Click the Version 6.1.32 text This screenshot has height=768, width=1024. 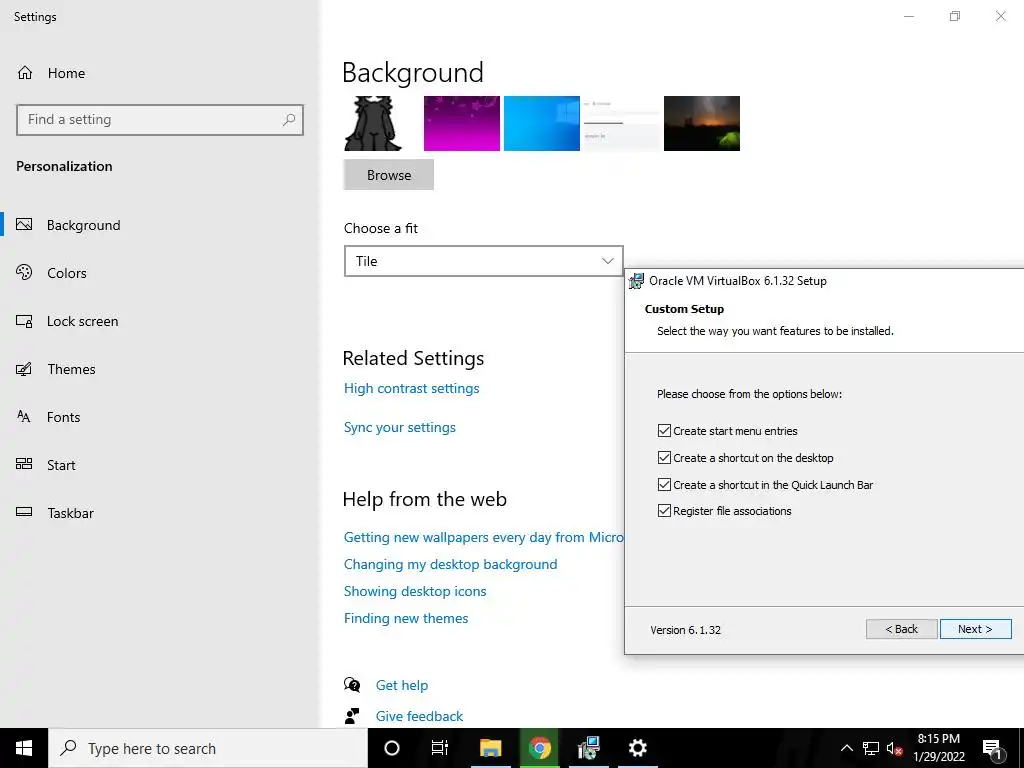(x=685, y=630)
